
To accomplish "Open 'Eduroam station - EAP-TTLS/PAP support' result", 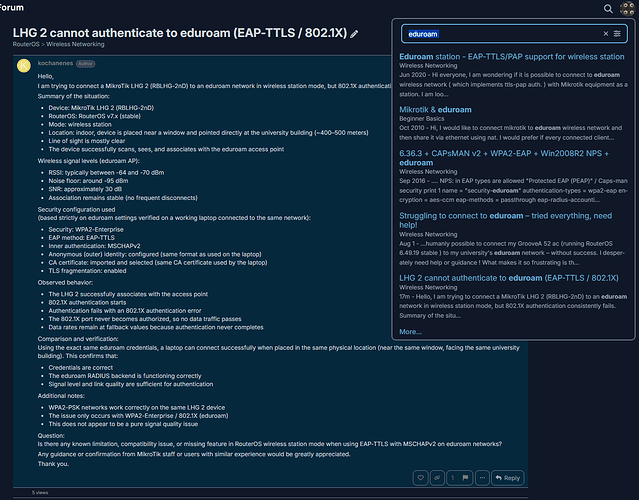I will pyautogui.click(x=511, y=57).
